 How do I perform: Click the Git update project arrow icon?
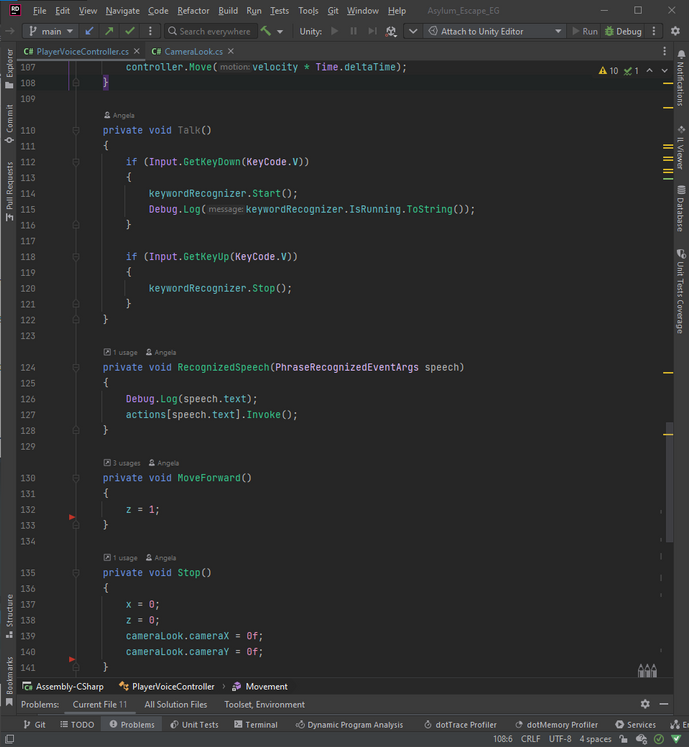(x=89, y=31)
